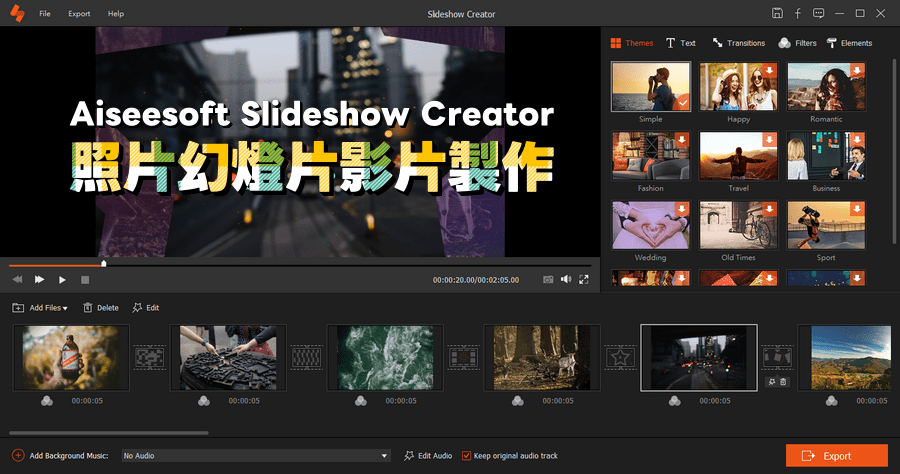
Task: Select the Travel theme thumbnail
Action: point(738,156)
